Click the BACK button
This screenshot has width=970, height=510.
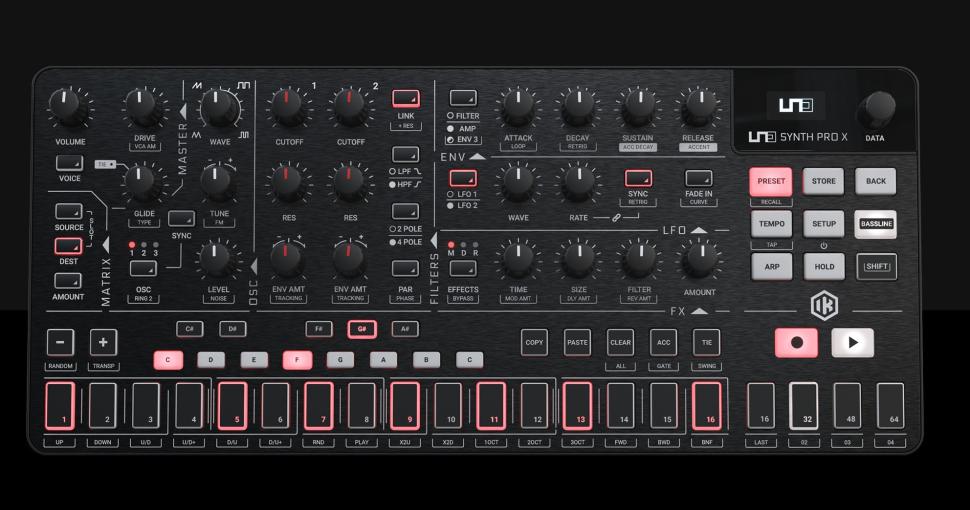tap(875, 181)
